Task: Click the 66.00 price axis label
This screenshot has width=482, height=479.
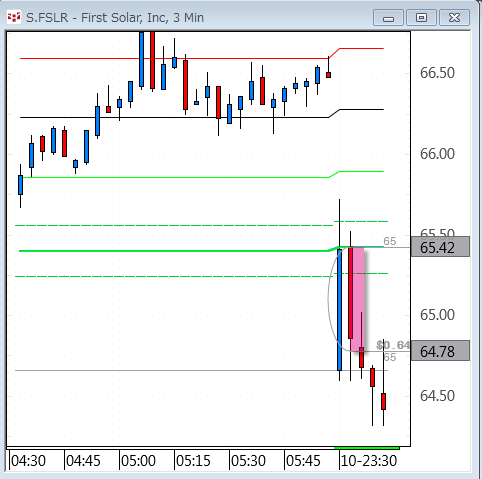Action: click(x=437, y=154)
